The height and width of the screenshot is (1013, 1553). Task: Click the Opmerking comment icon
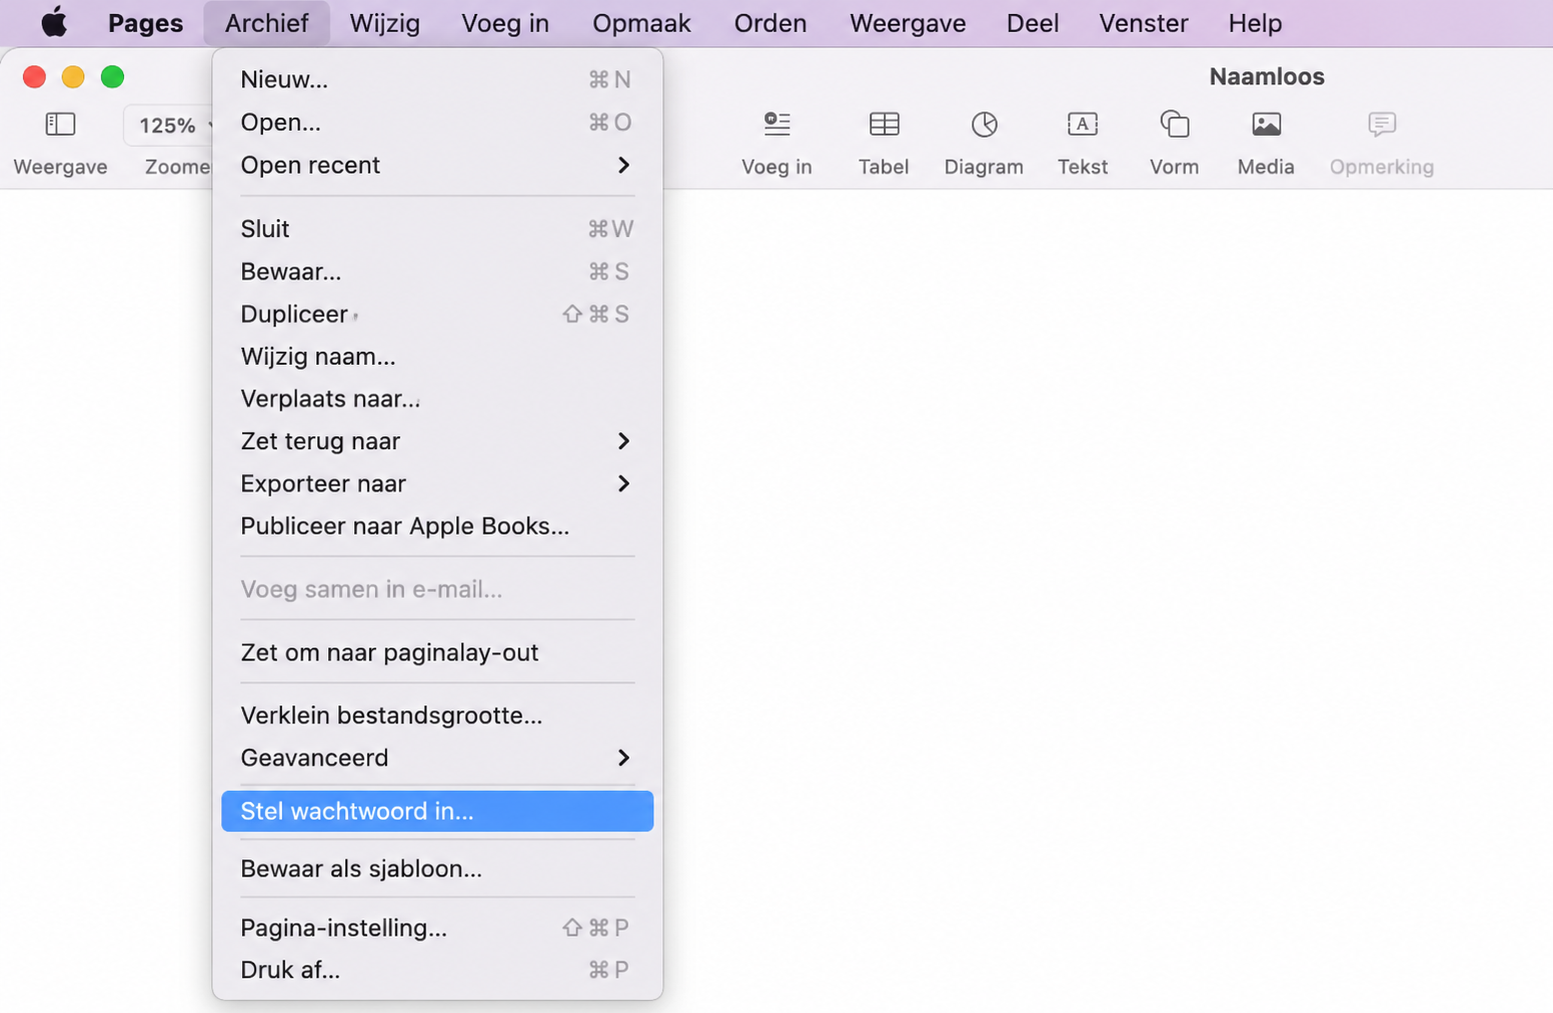click(1382, 124)
